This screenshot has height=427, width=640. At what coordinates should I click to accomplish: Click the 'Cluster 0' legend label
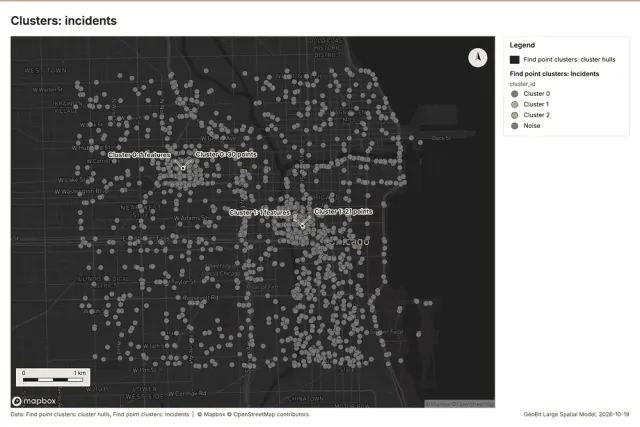coord(537,94)
